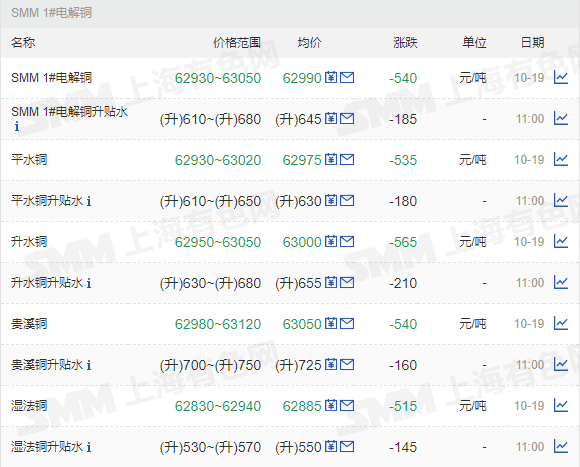Click the 涨跌 column header

405,43
